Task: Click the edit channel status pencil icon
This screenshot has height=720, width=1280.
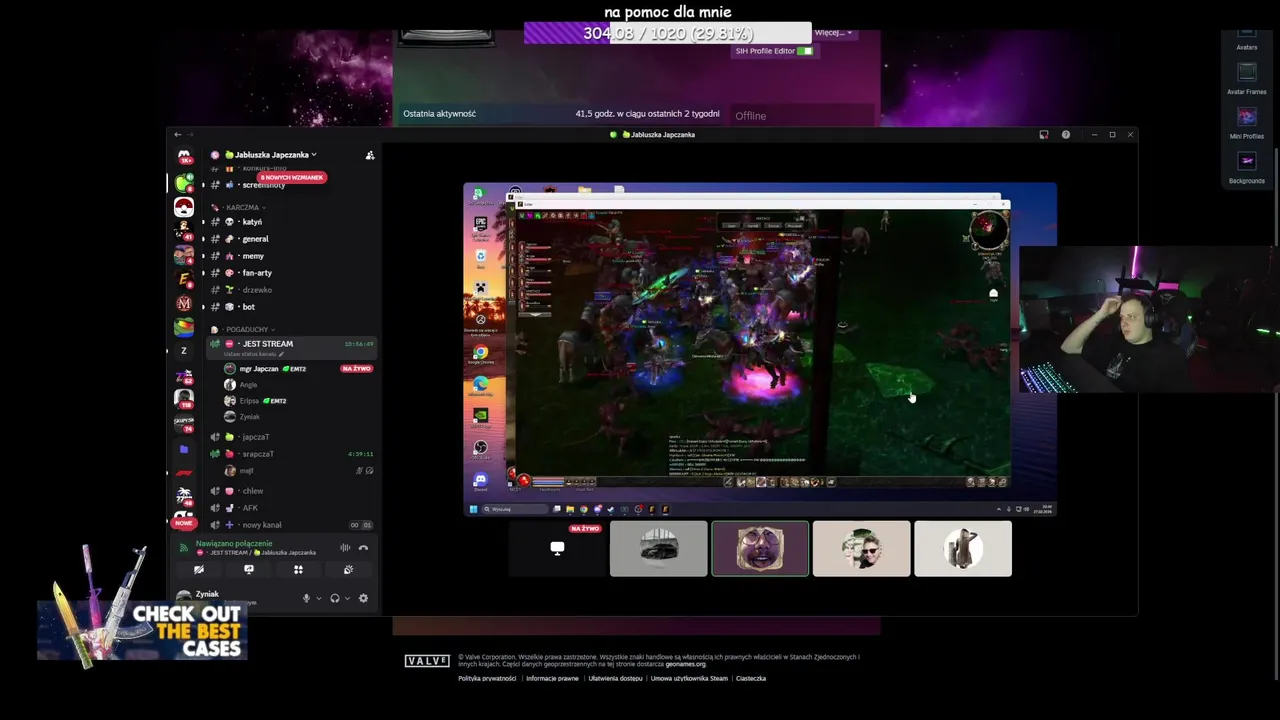Action: point(281,354)
